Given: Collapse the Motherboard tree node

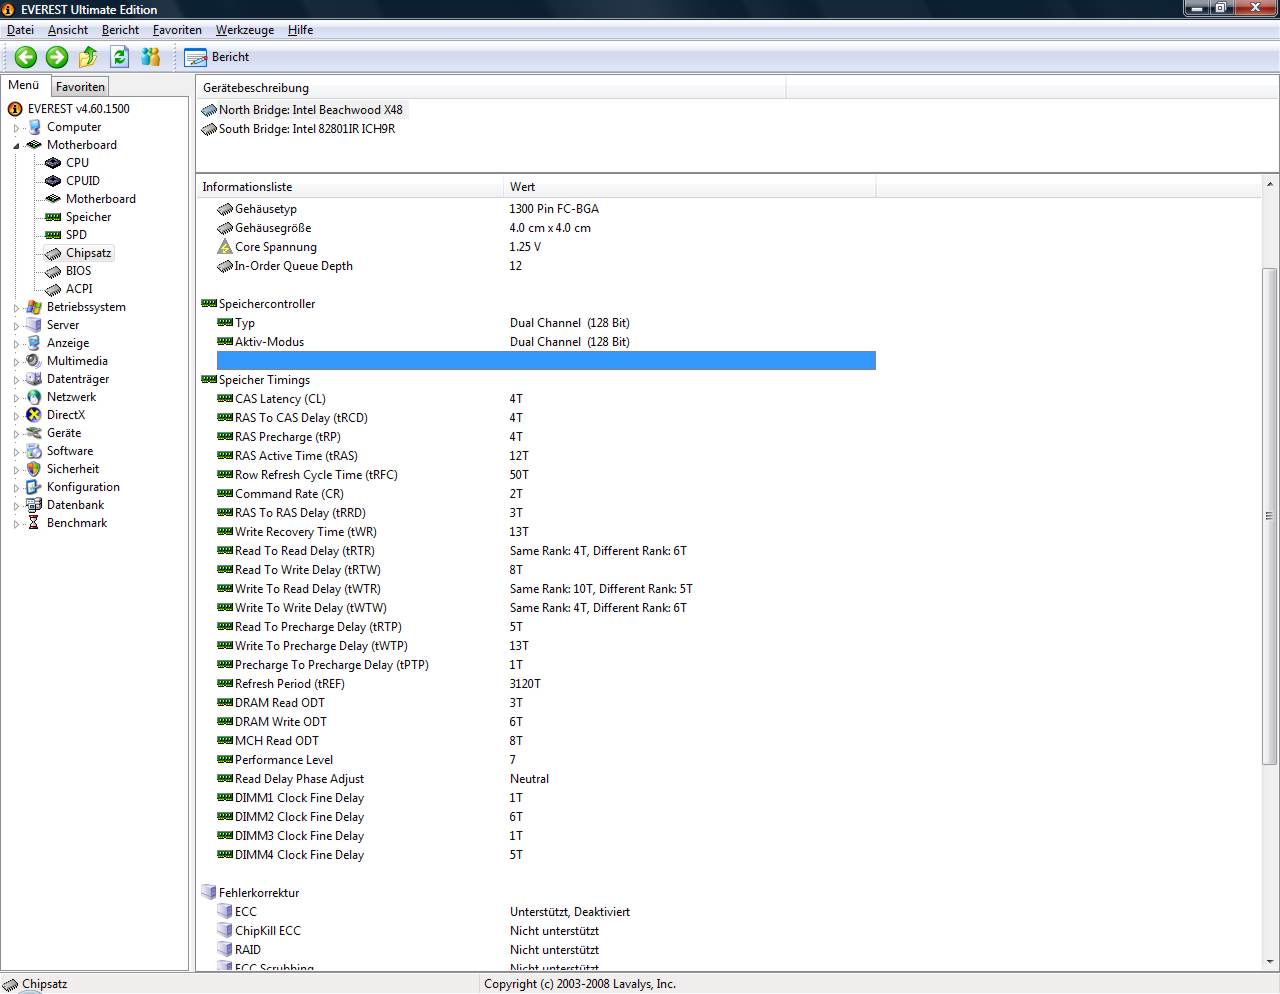Looking at the screenshot, I should point(16,146).
